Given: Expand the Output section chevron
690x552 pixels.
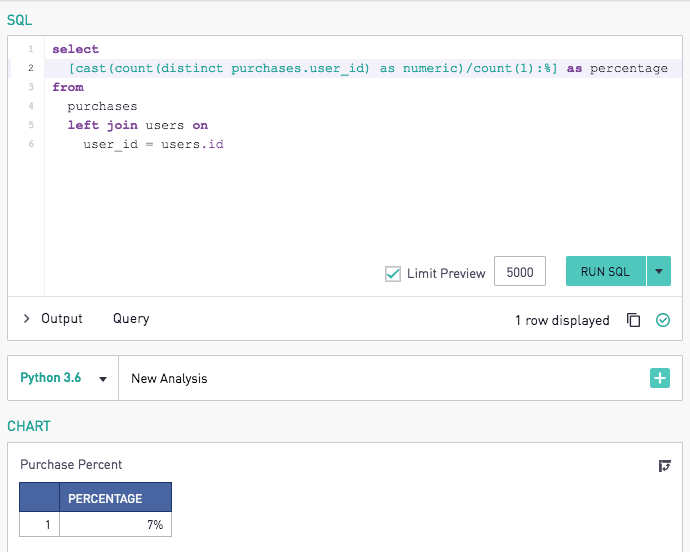Looking at the screenshot, I should tap(26, 318).
